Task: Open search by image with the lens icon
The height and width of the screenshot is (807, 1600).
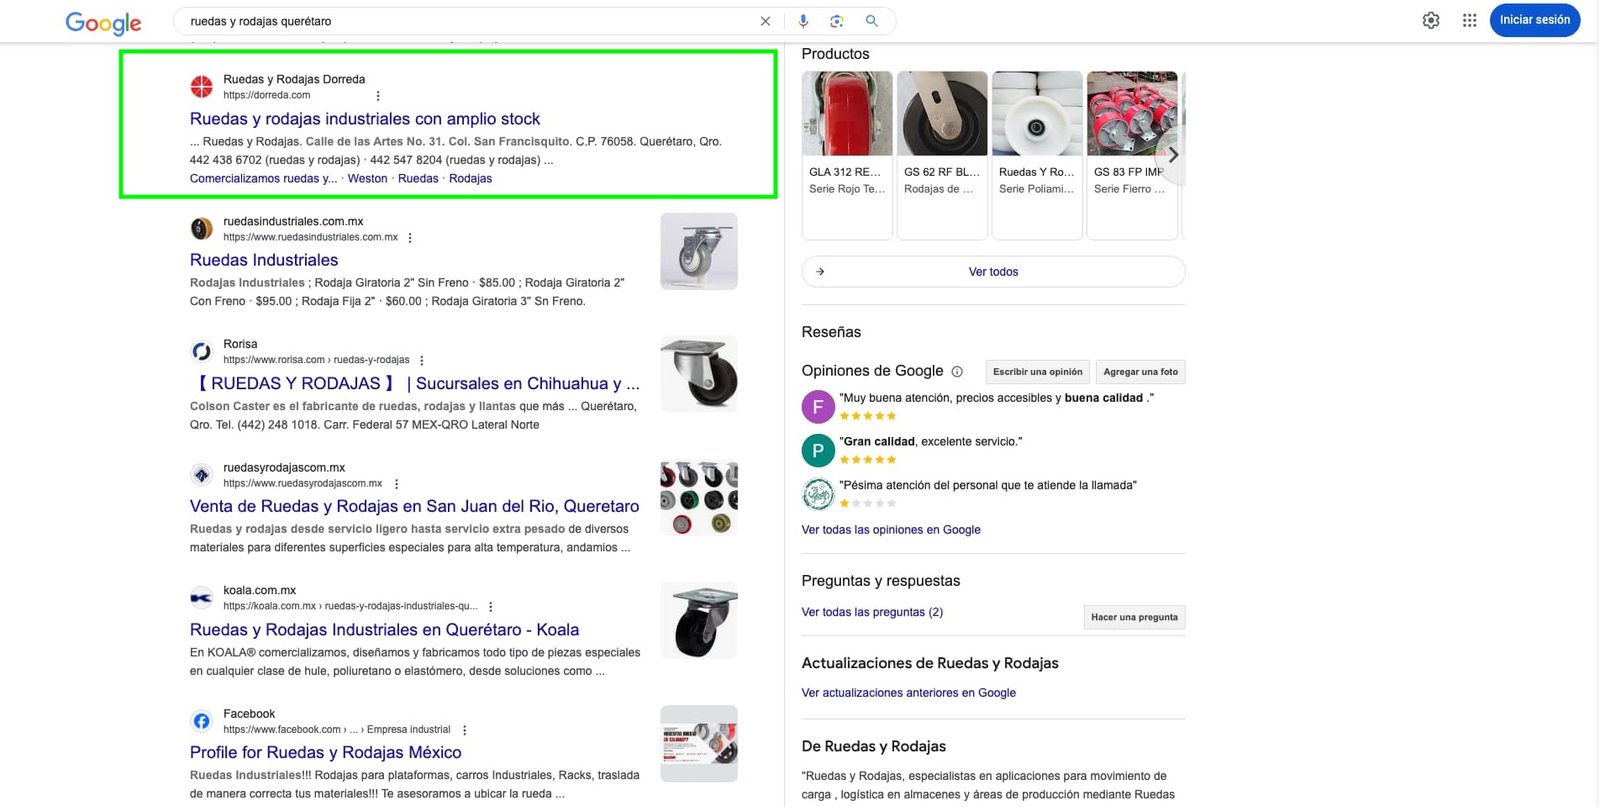Action: [x=837, y=21]
